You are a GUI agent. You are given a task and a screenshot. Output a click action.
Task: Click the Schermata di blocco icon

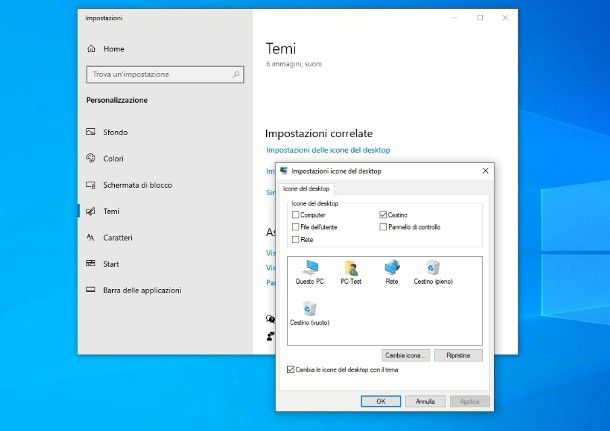pyautogui.click(x=91, y=185)
